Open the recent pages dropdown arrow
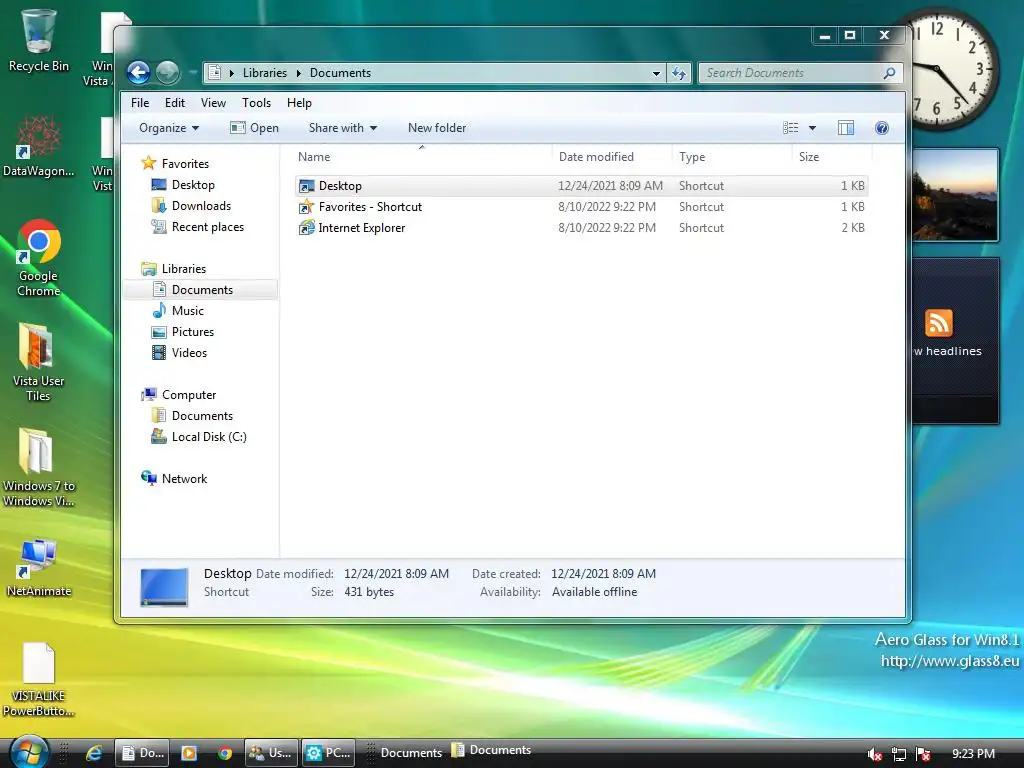 tap(193, 73)
